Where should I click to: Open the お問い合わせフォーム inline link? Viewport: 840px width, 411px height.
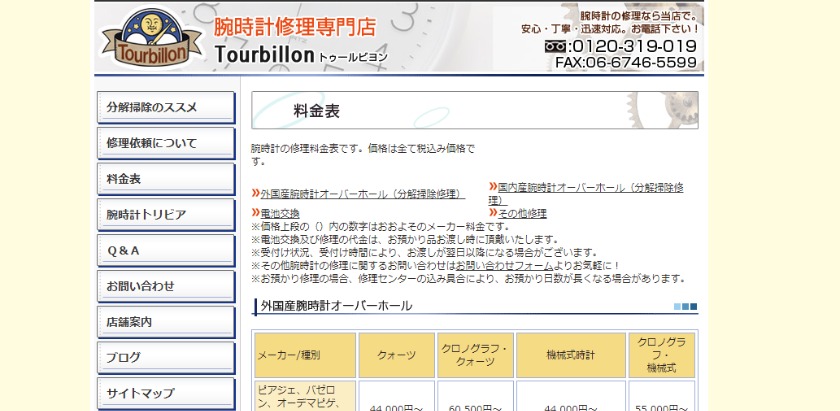point(504,266)
